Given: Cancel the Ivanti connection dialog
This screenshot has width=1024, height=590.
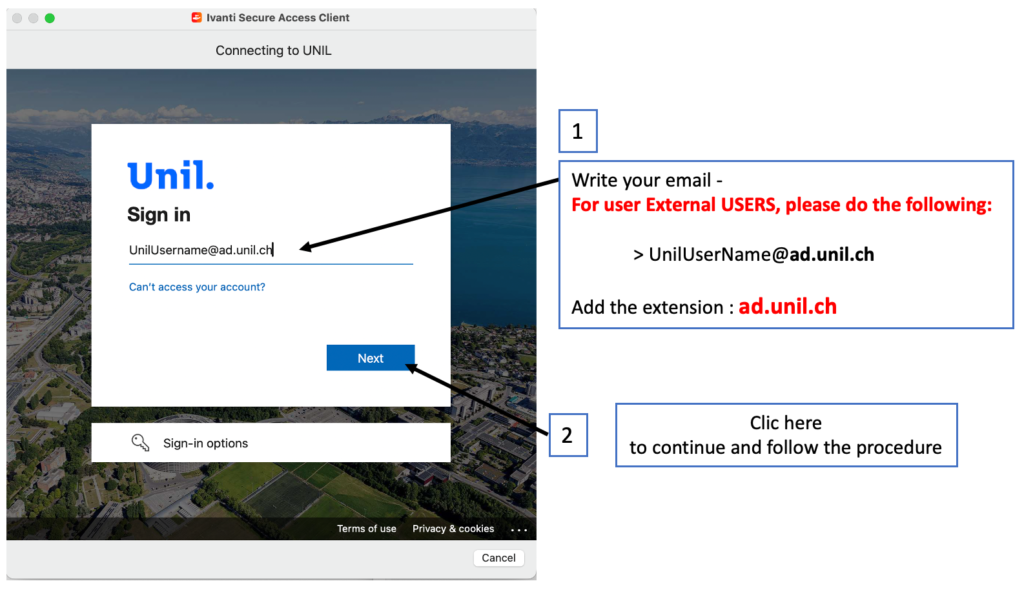Looking at the screenshot, I should click(498, 558).
